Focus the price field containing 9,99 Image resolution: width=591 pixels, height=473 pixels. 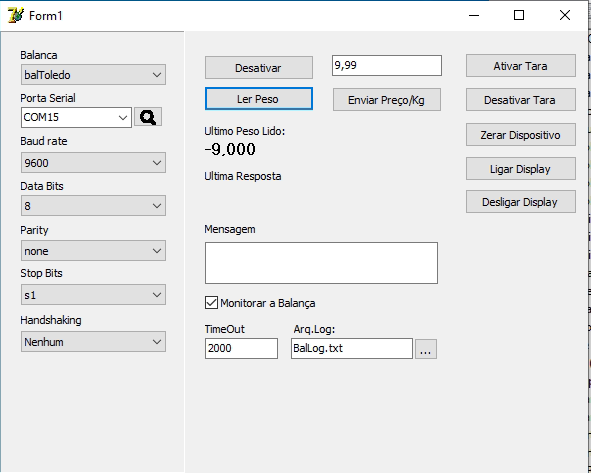(387, 66)
